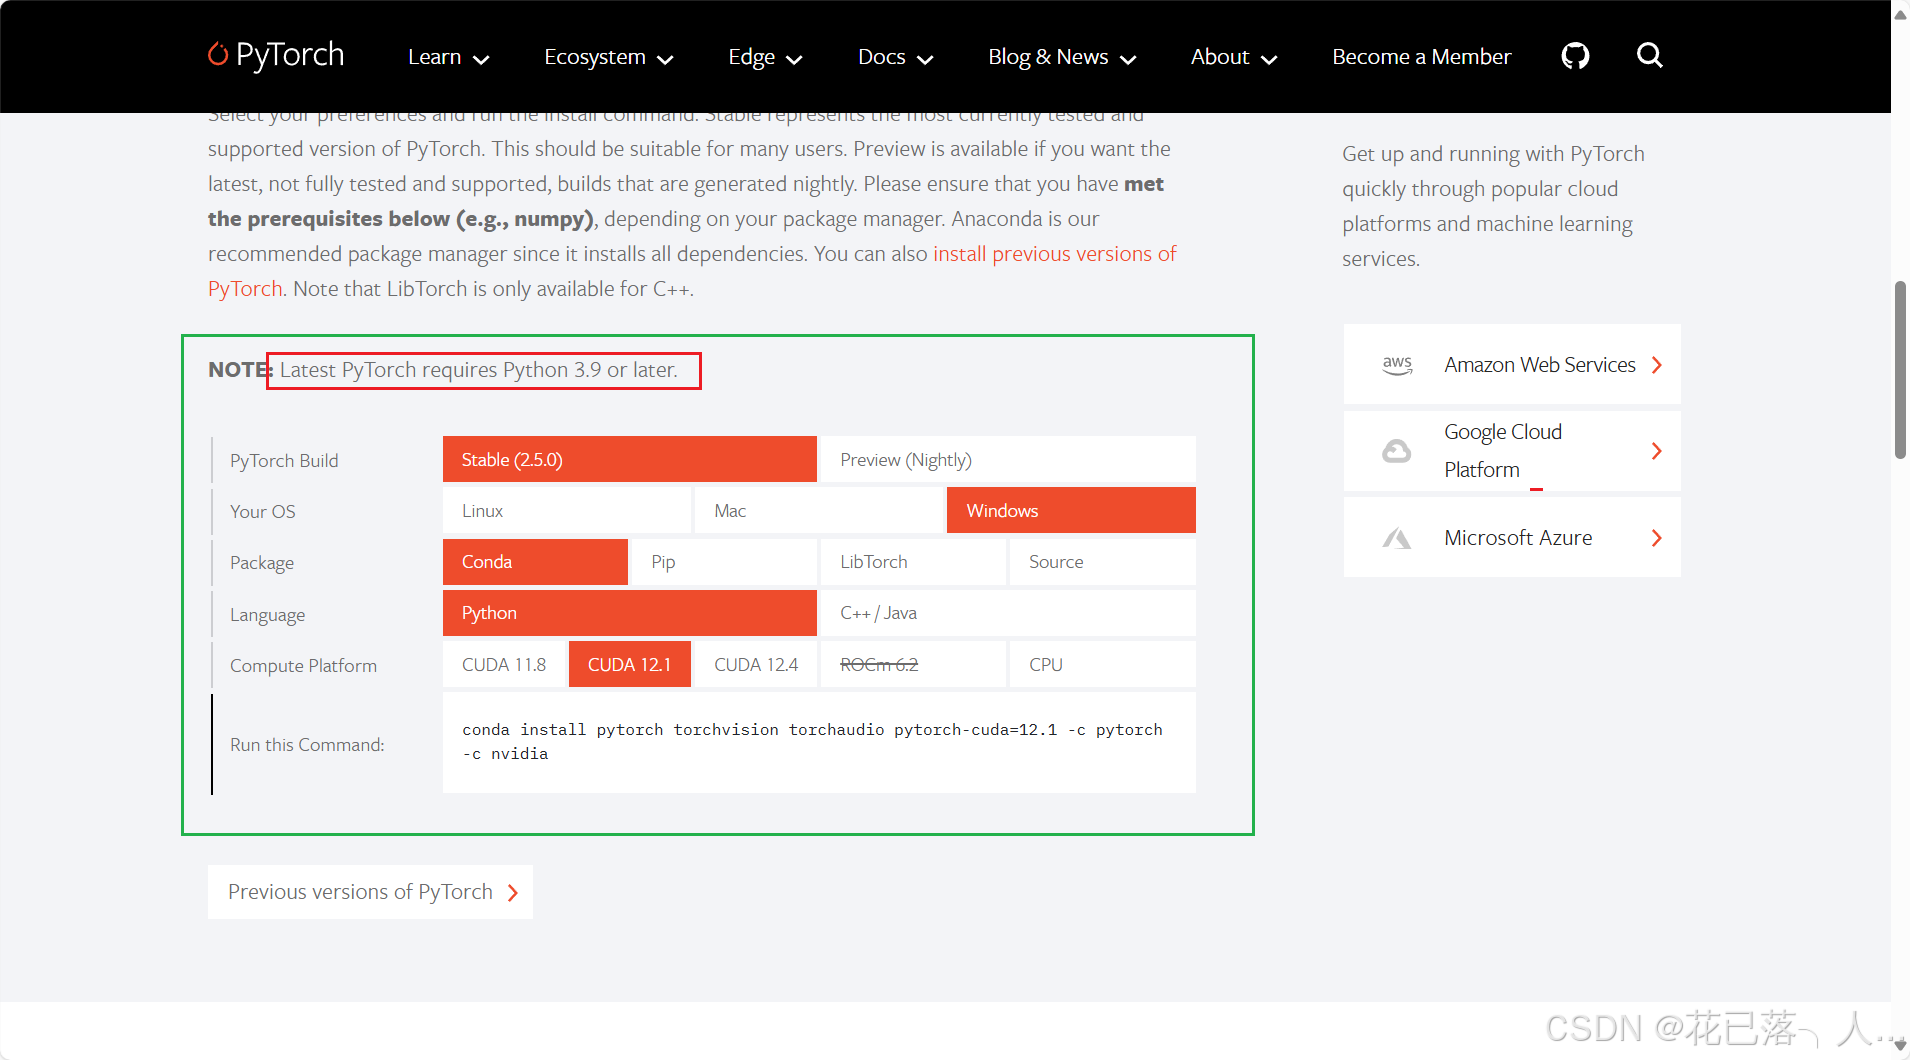
Task: Choose Mac as your OS
Action: (819, 510)
